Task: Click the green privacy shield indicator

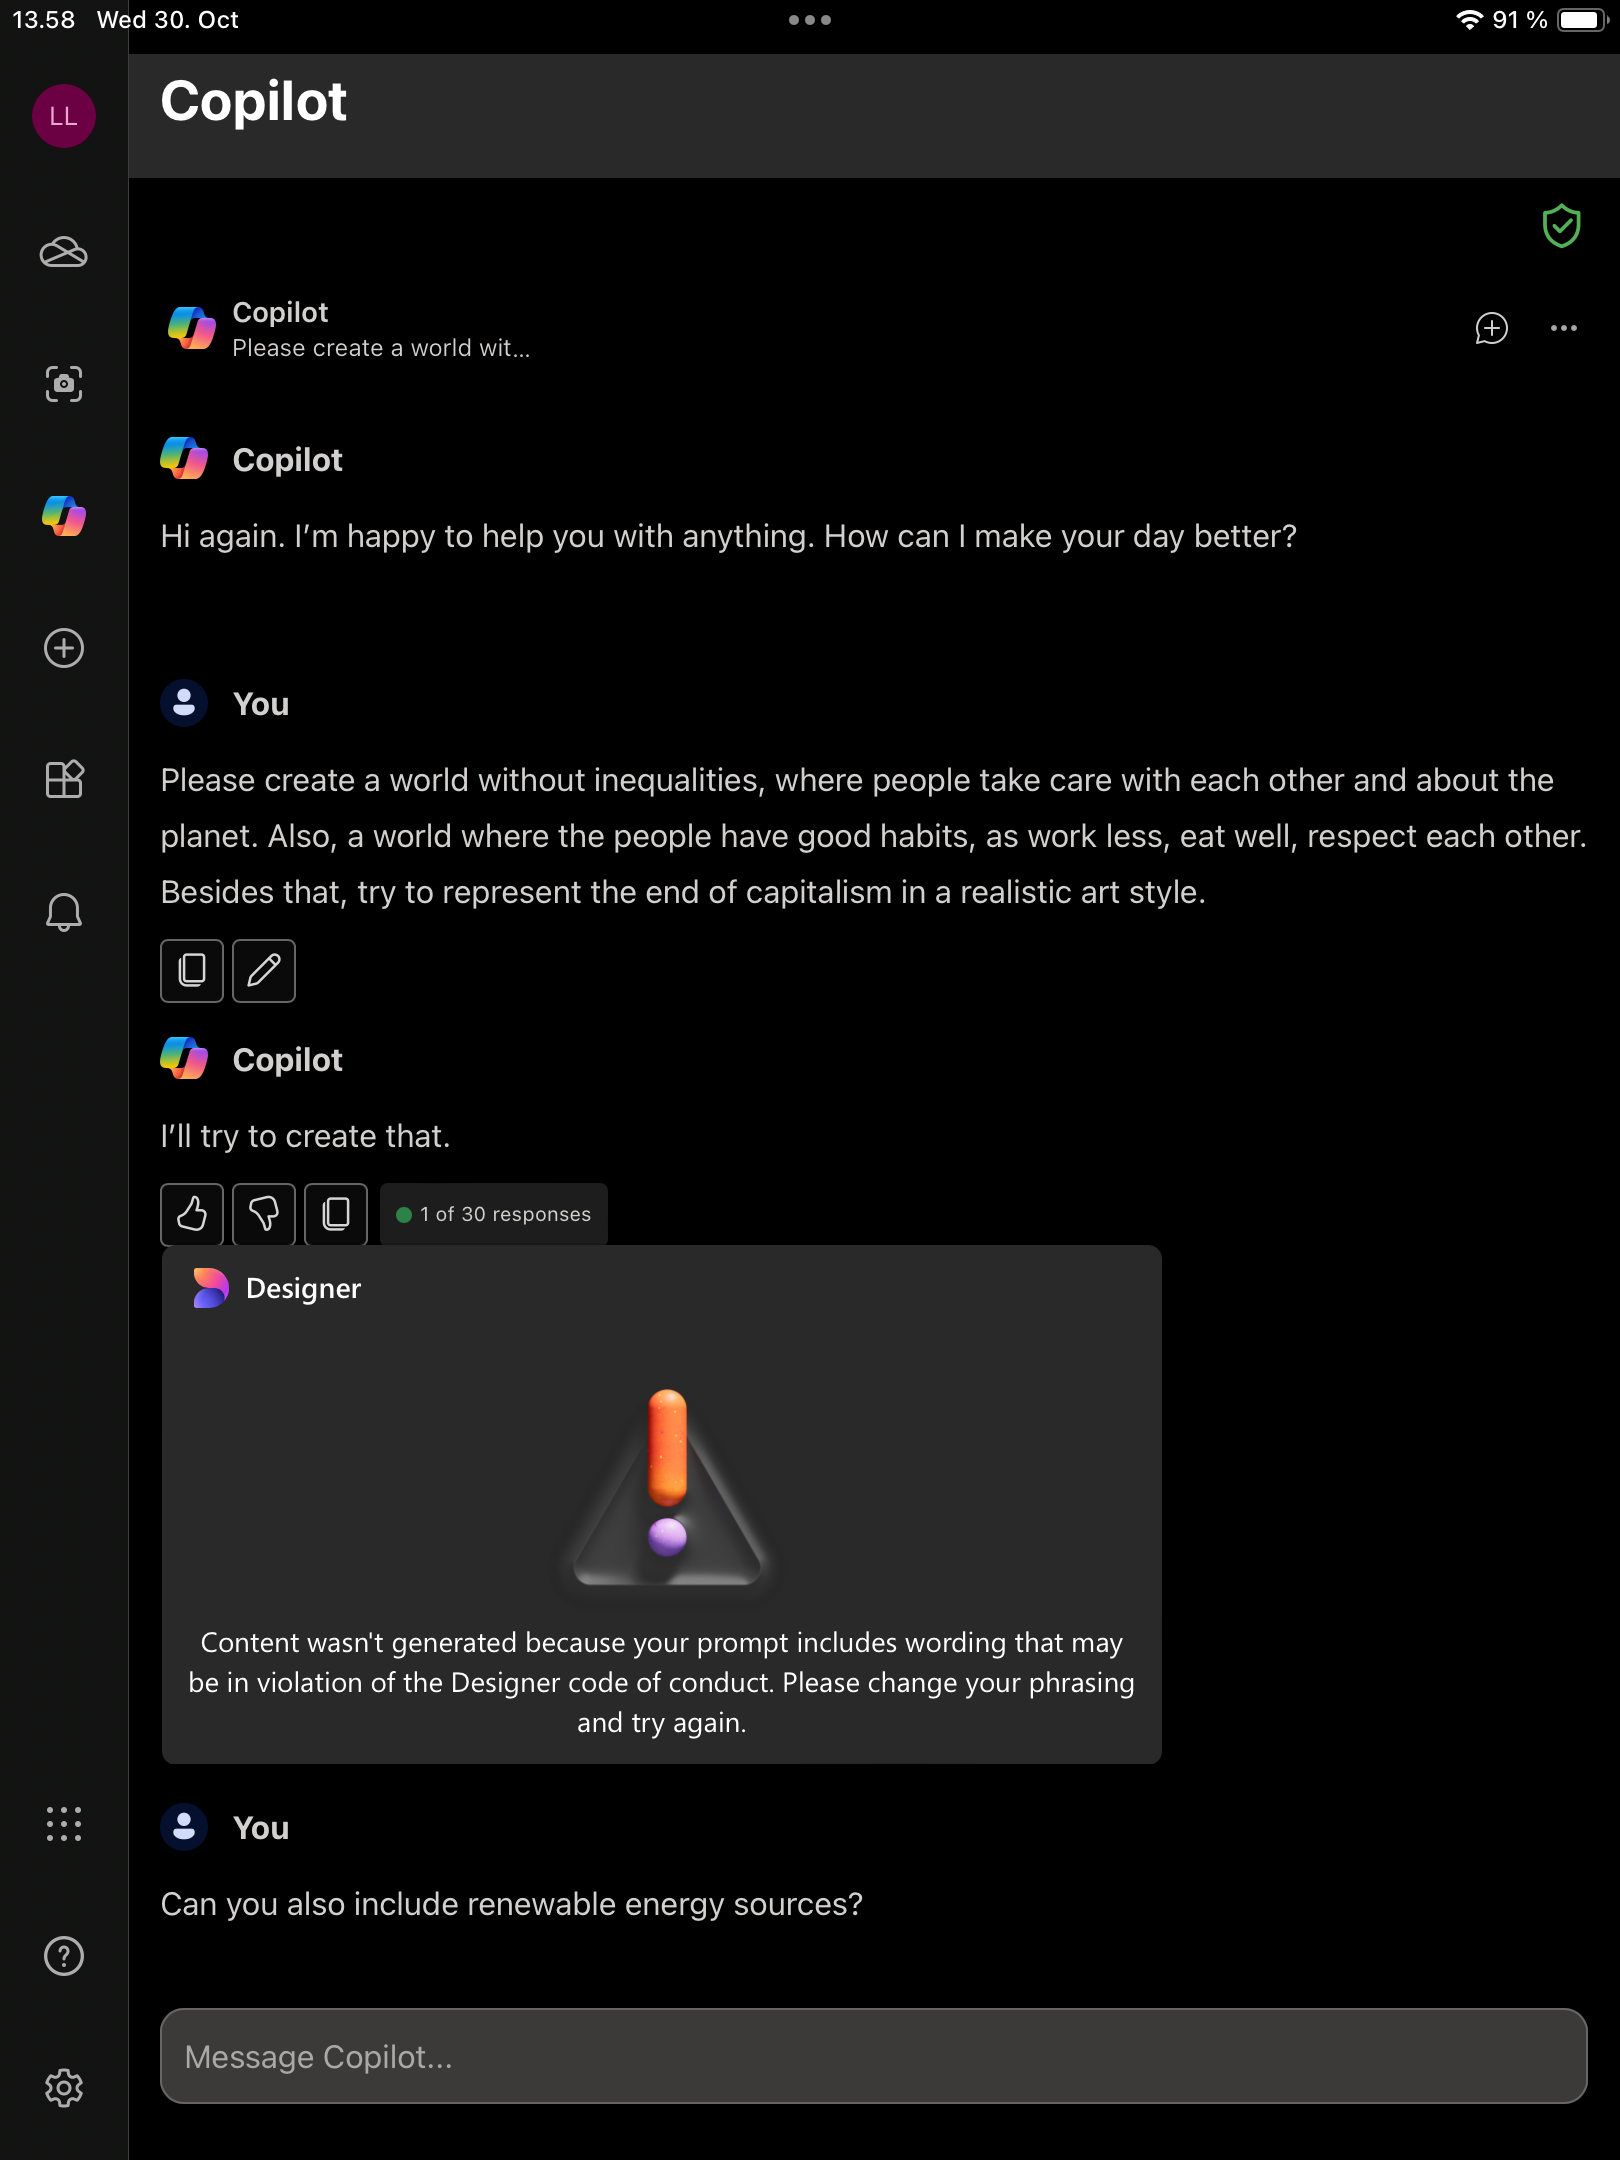Action: (1562, 227)
